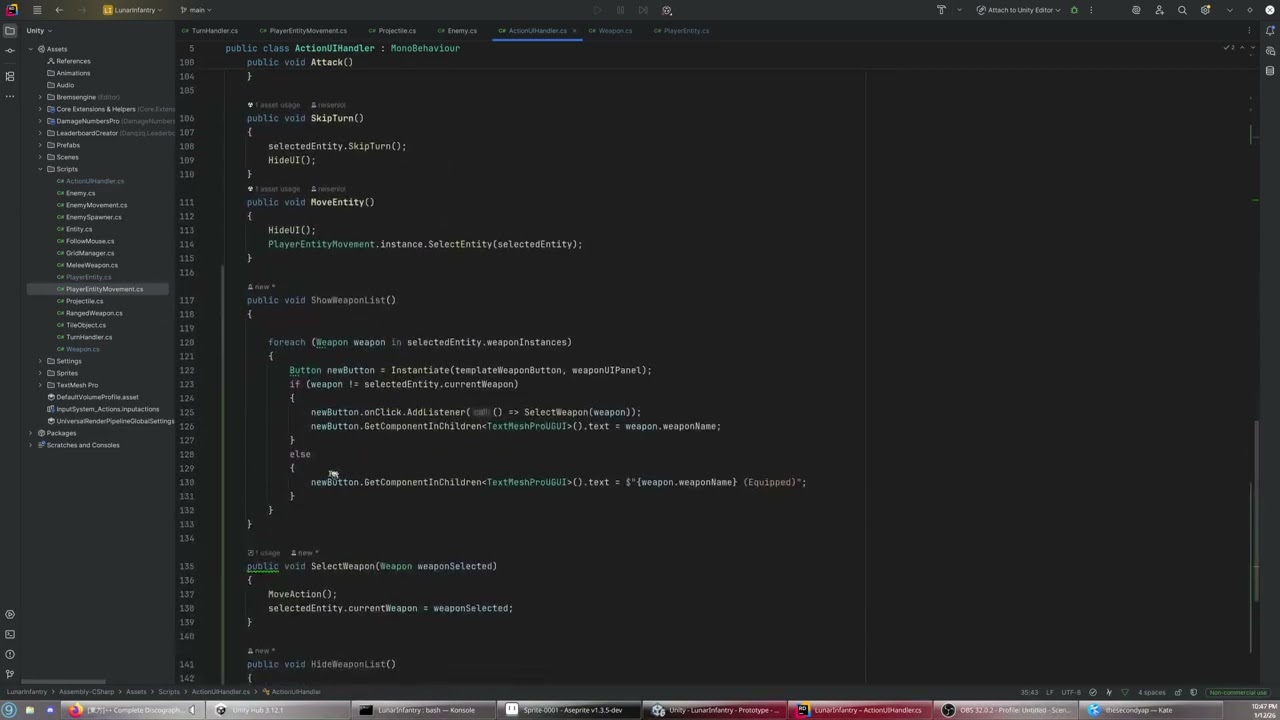This screenshot has height=720, width=1280.
Task: Switch to PlayerEntity.cs tab
Action: pos(681,30)
